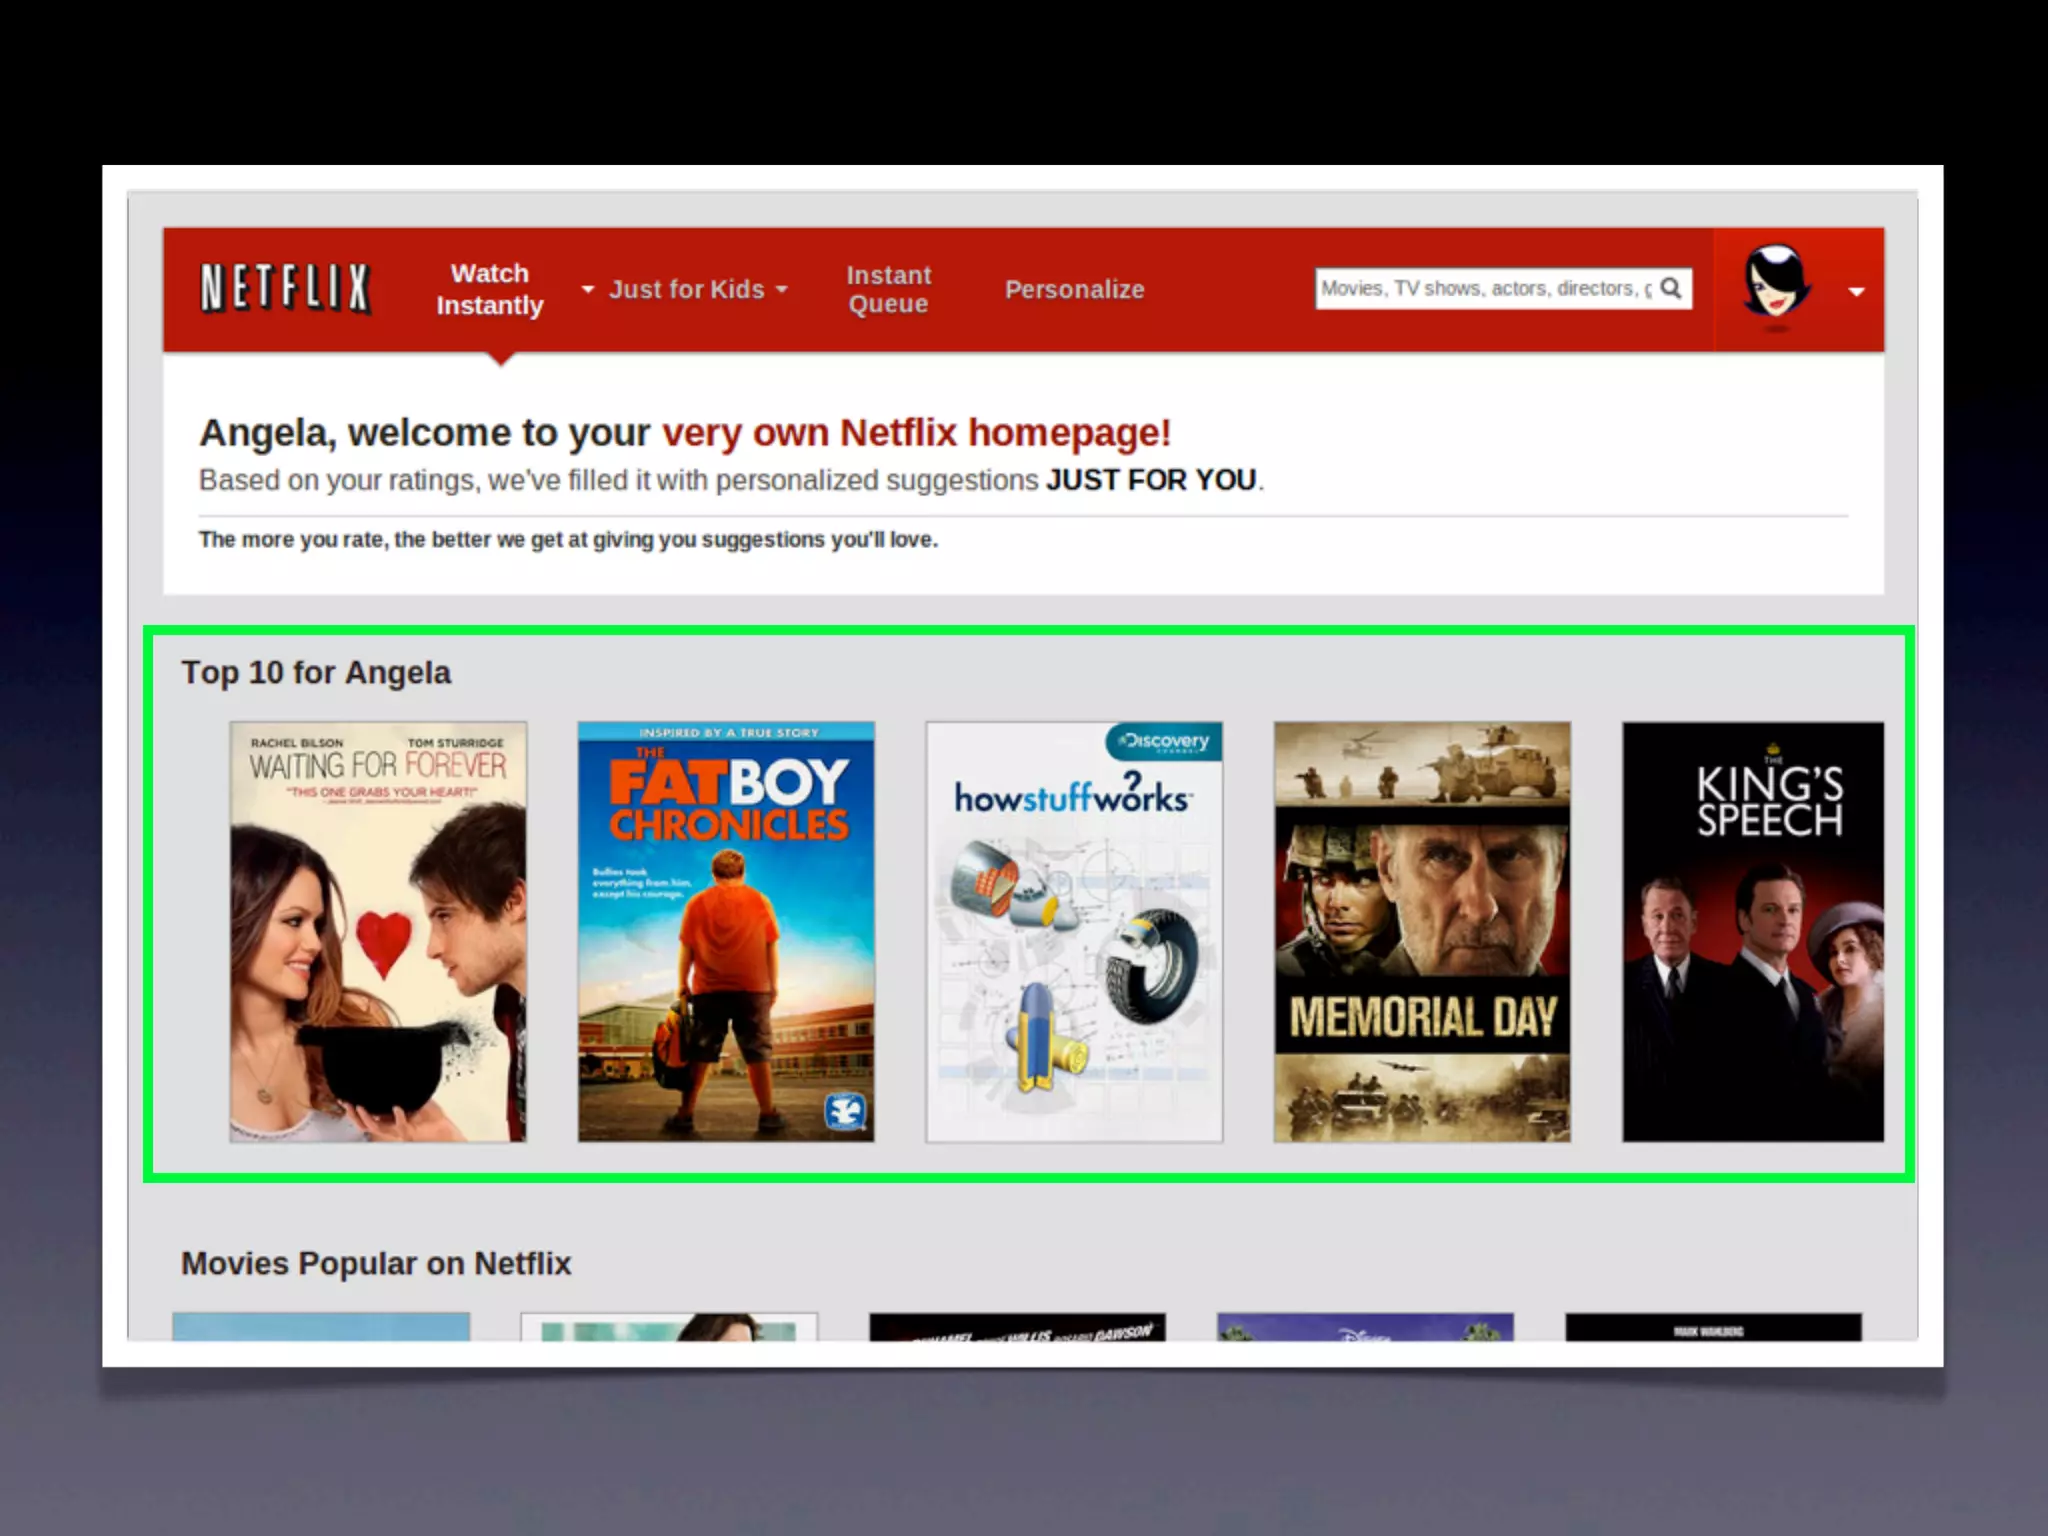This screenshot has width=2048, height=1536.
Task: Open Waiting for Forever poster
Action: click(378, 932)
